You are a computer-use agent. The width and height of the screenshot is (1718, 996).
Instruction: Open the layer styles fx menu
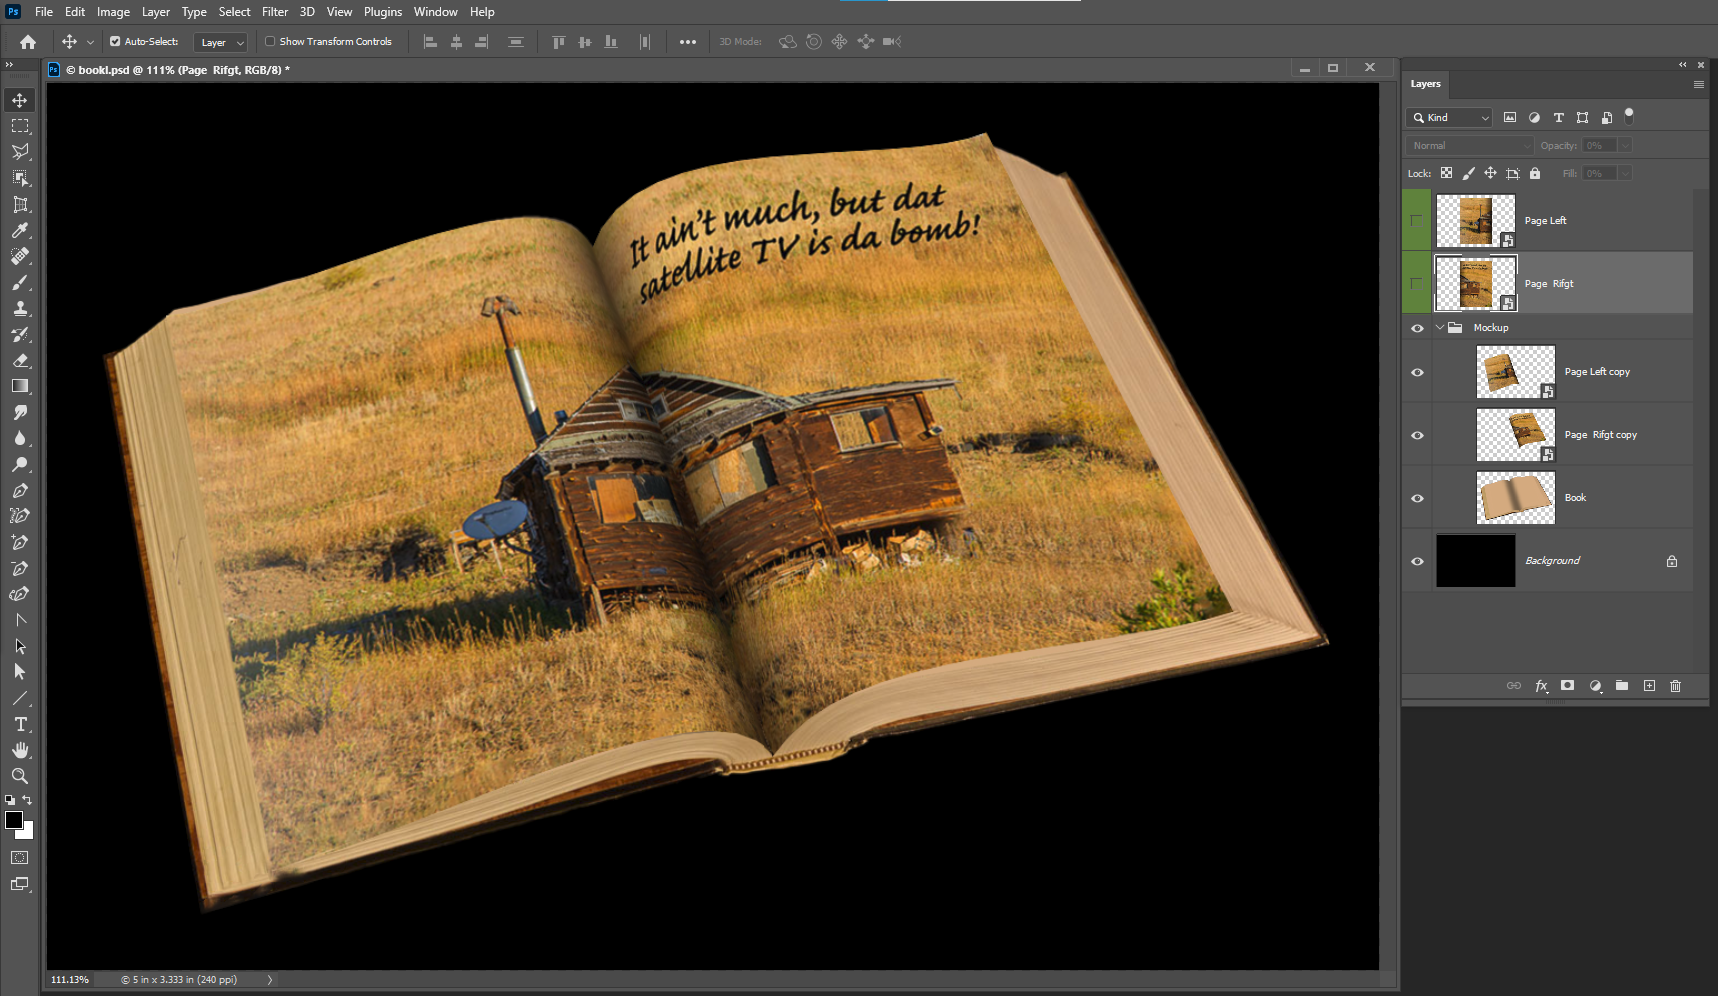coord(1540,686)
